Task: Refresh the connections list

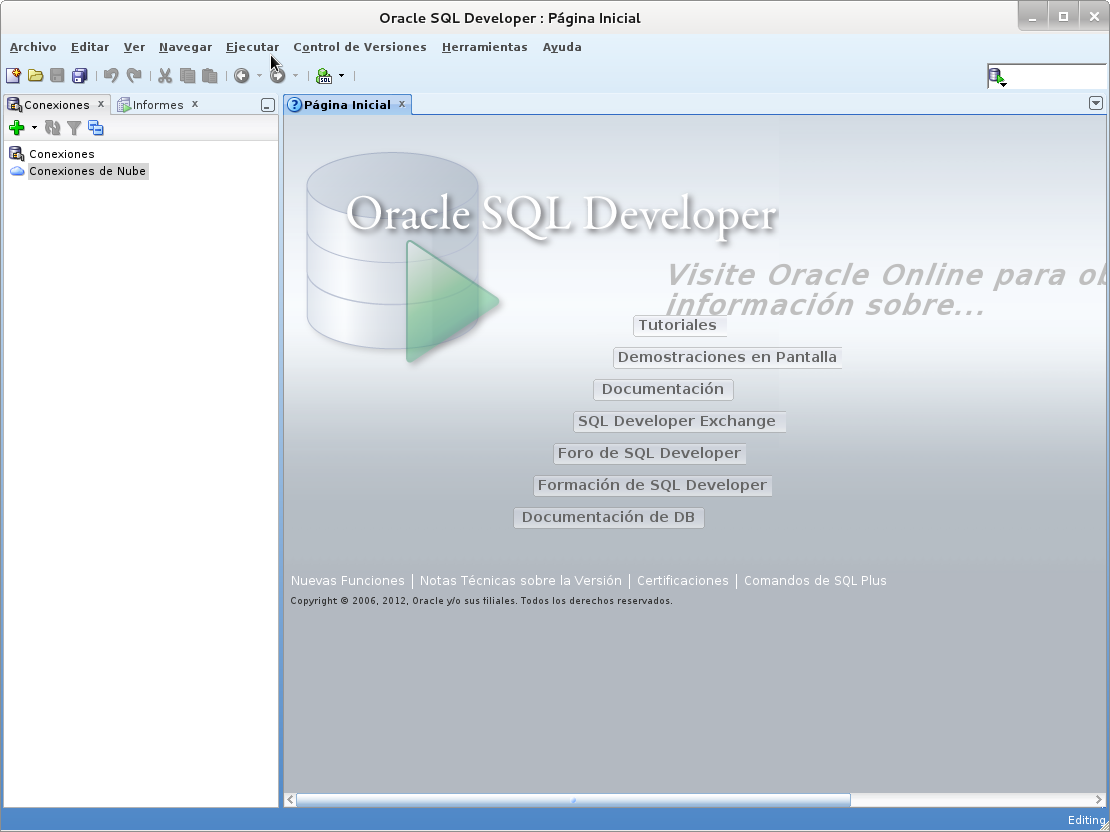Action: [x=53, y=127]
